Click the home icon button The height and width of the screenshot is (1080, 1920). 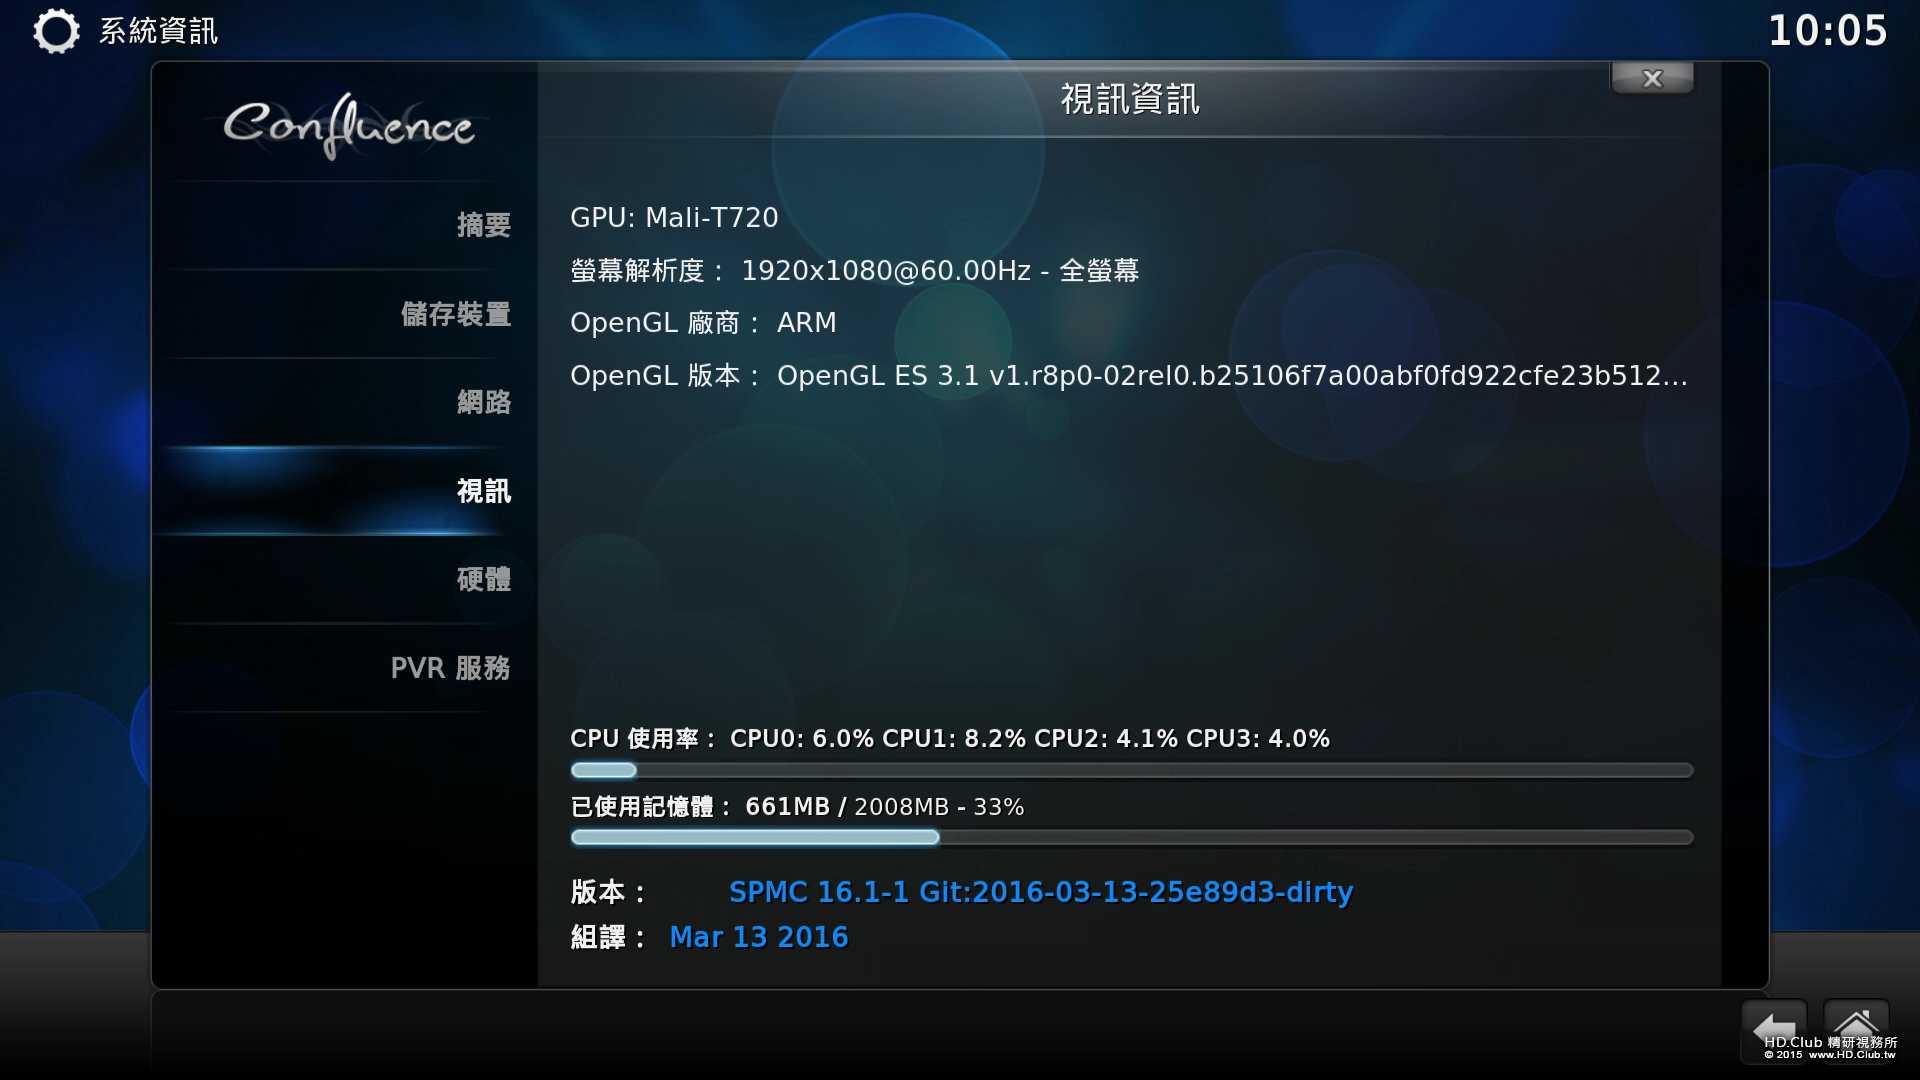pyautogui.click(x=1856, y=1026)
